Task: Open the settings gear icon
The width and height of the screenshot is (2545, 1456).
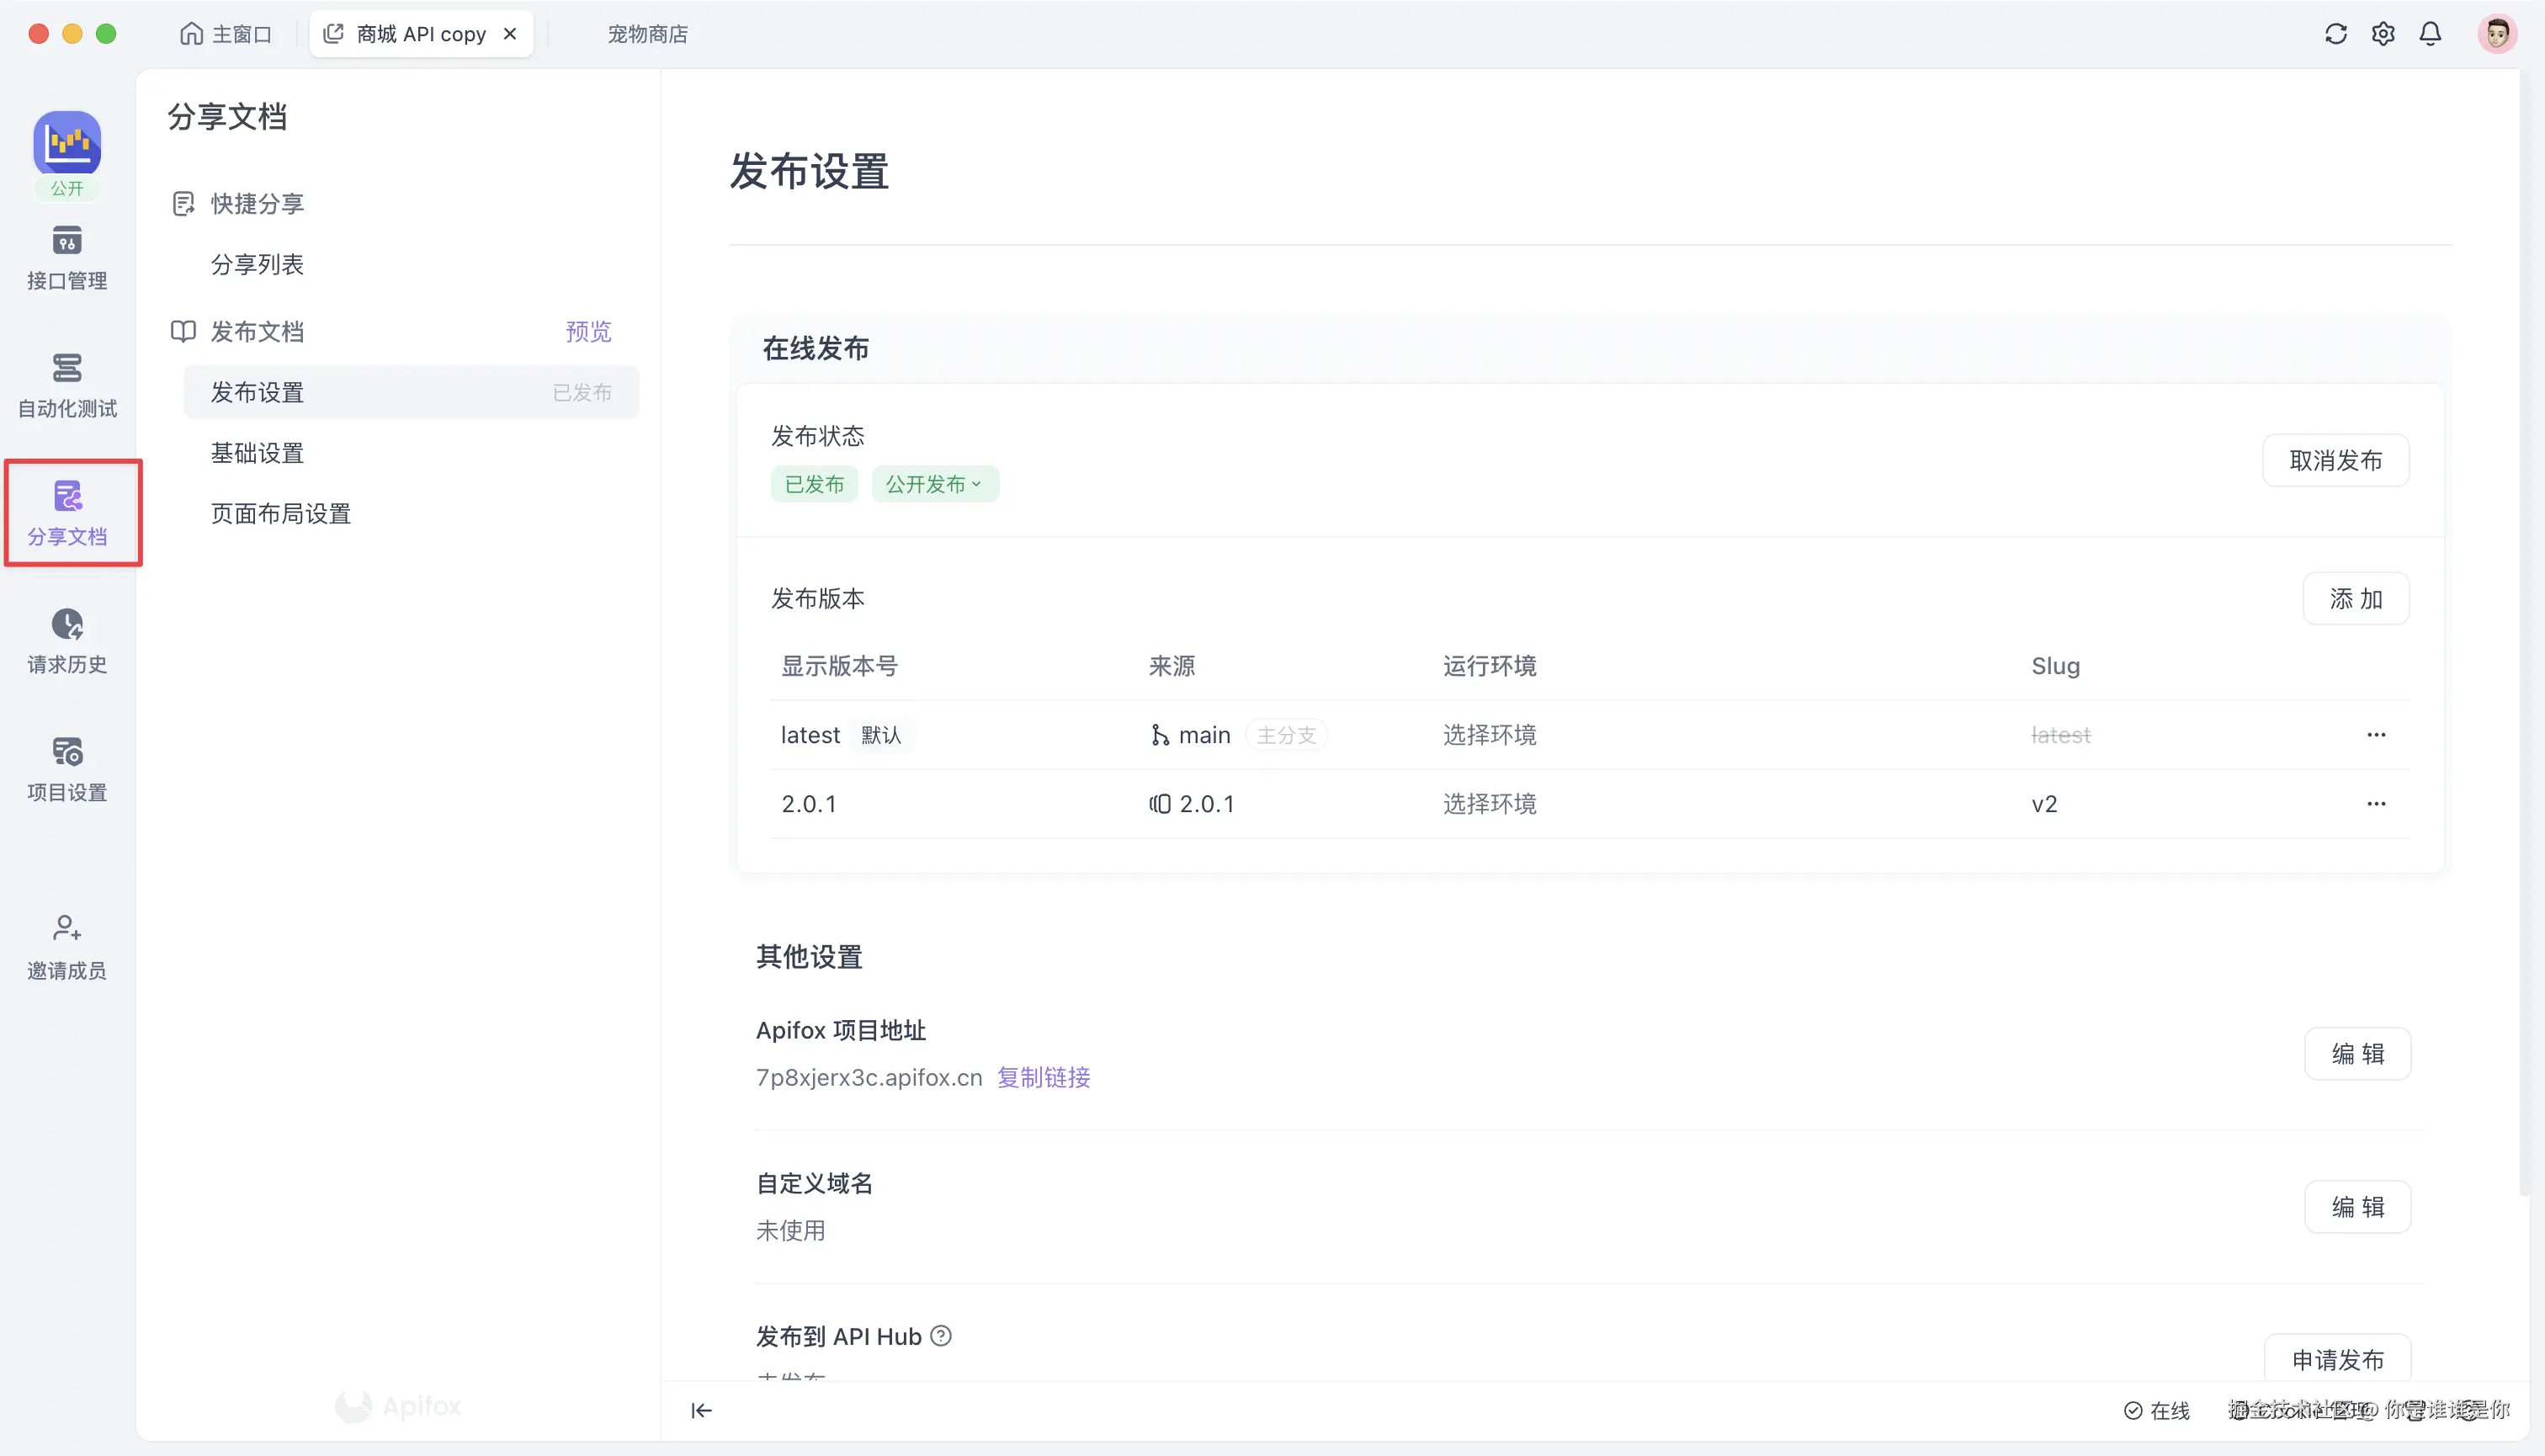Action: 2383,33
